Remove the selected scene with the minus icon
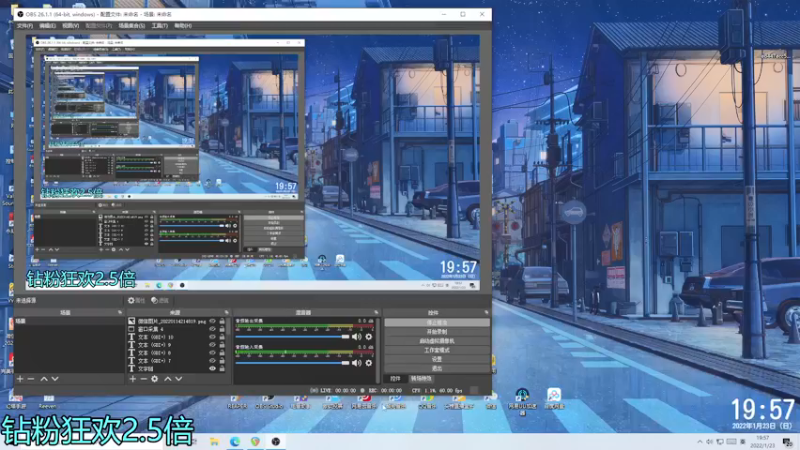The width and height of the screenshot is (800, 450). click(x=31, y=379)
